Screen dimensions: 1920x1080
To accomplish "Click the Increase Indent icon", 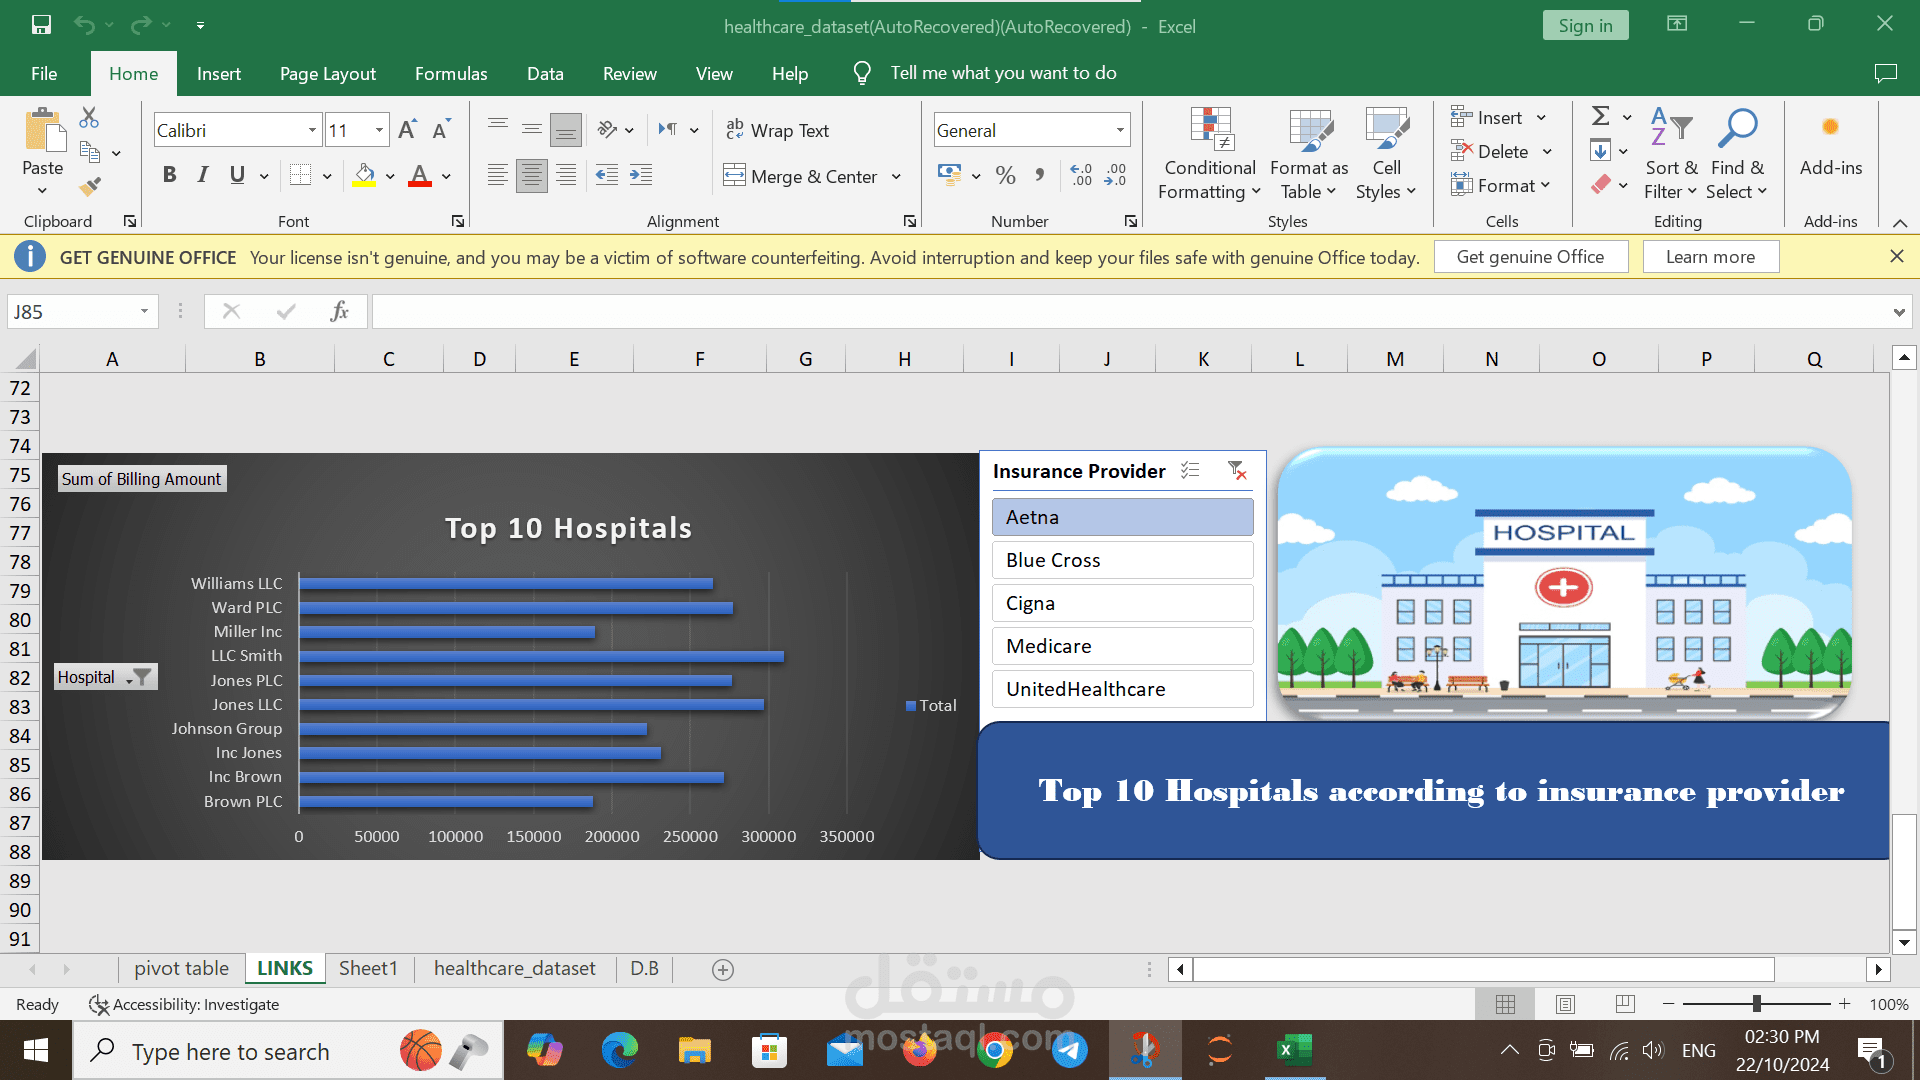I will click(641, 176).
